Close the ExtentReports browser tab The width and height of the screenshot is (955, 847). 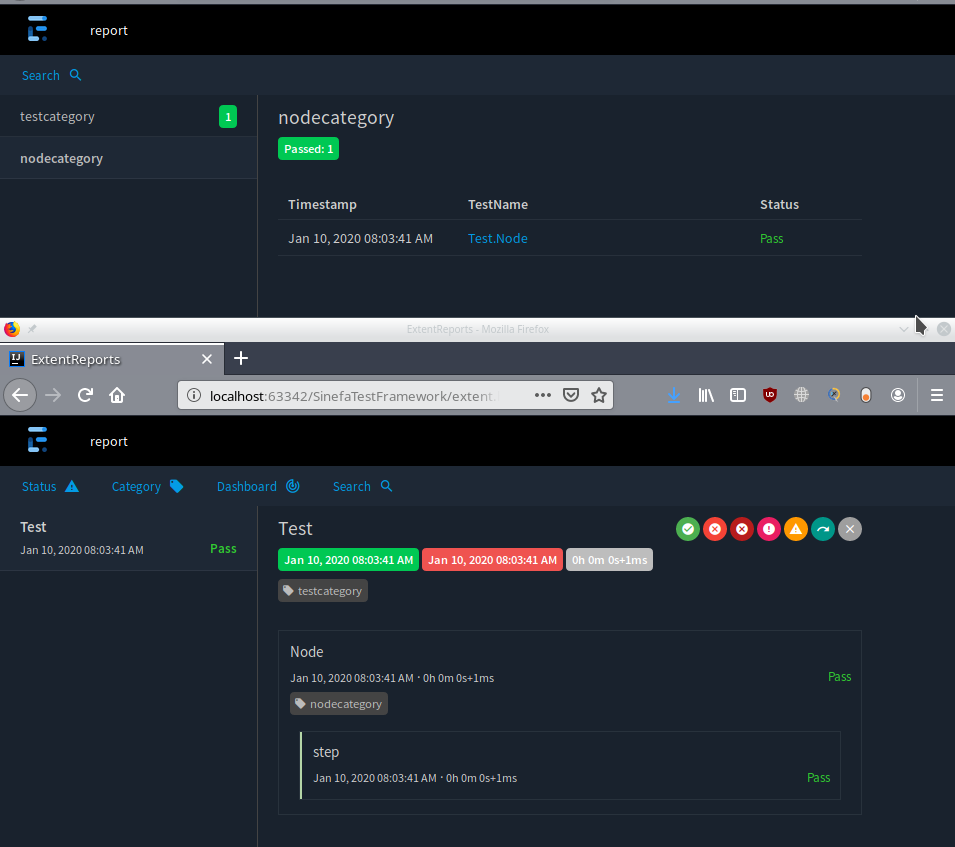tap(207, 359)
